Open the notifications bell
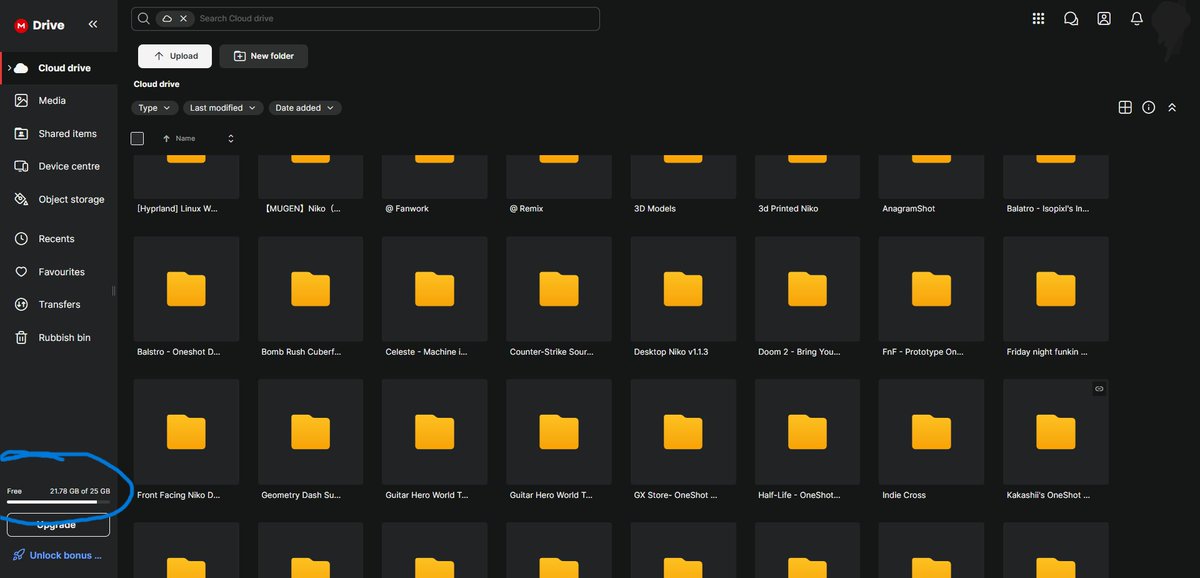The width and height of the screenshot is (1200, 578). tap(1137, 19)
